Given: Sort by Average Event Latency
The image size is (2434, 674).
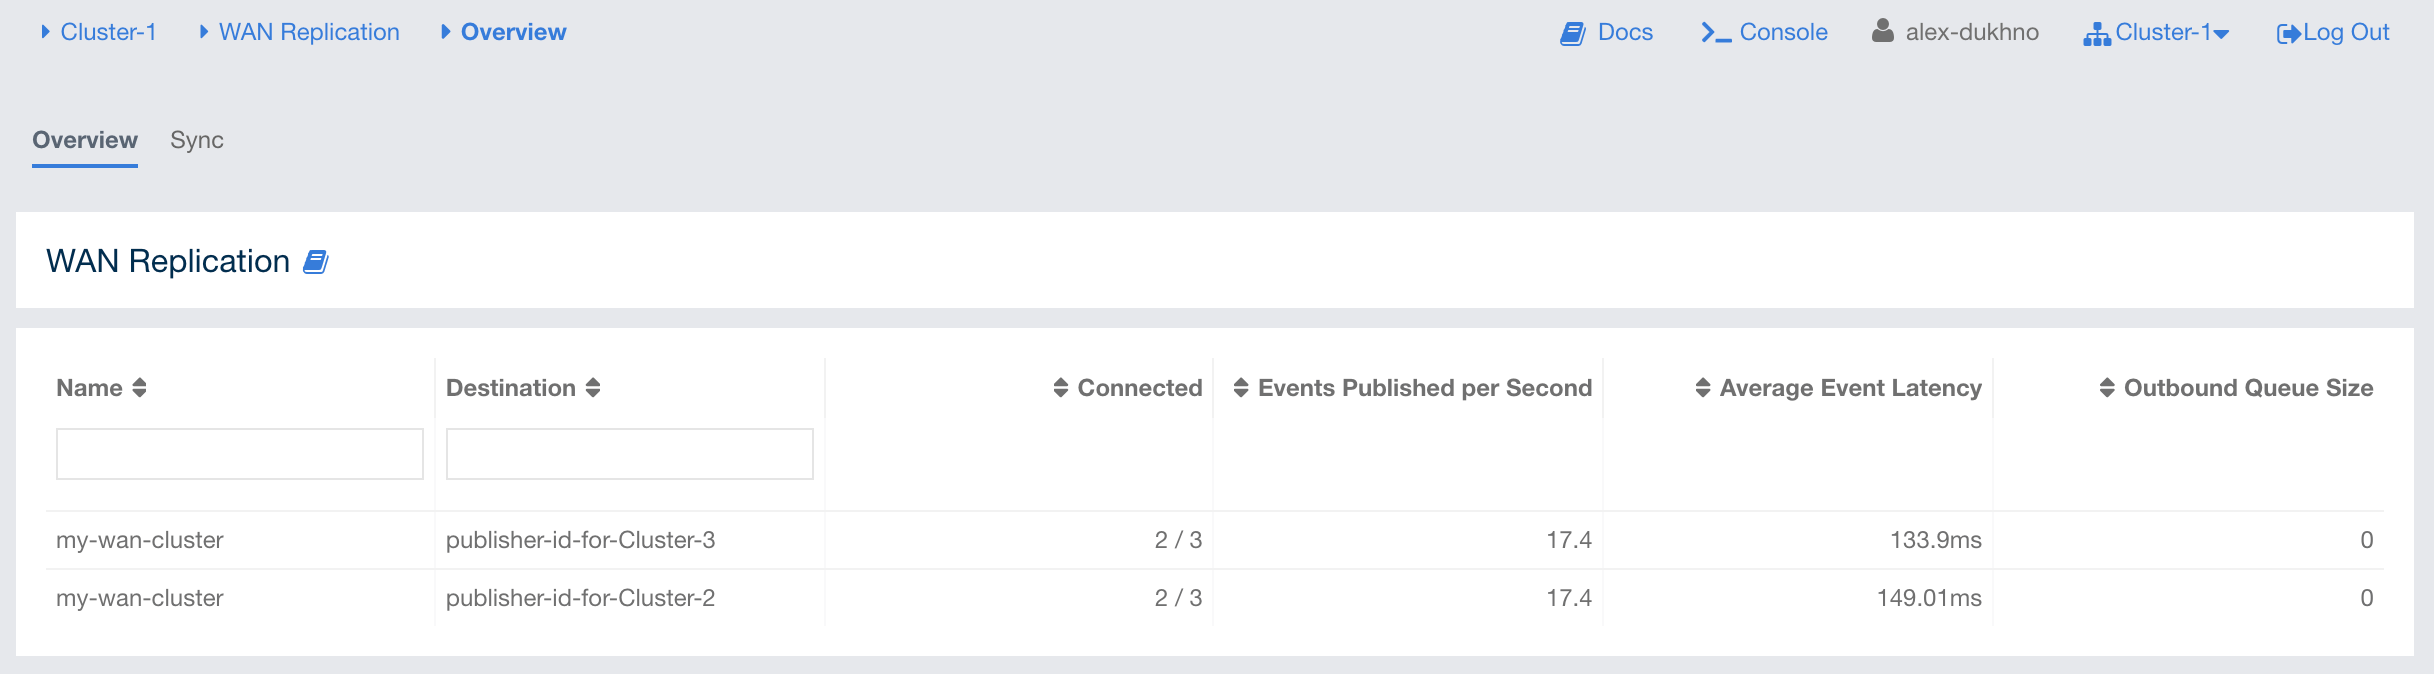Looking at the screenshot, I should pos(1703,388).
